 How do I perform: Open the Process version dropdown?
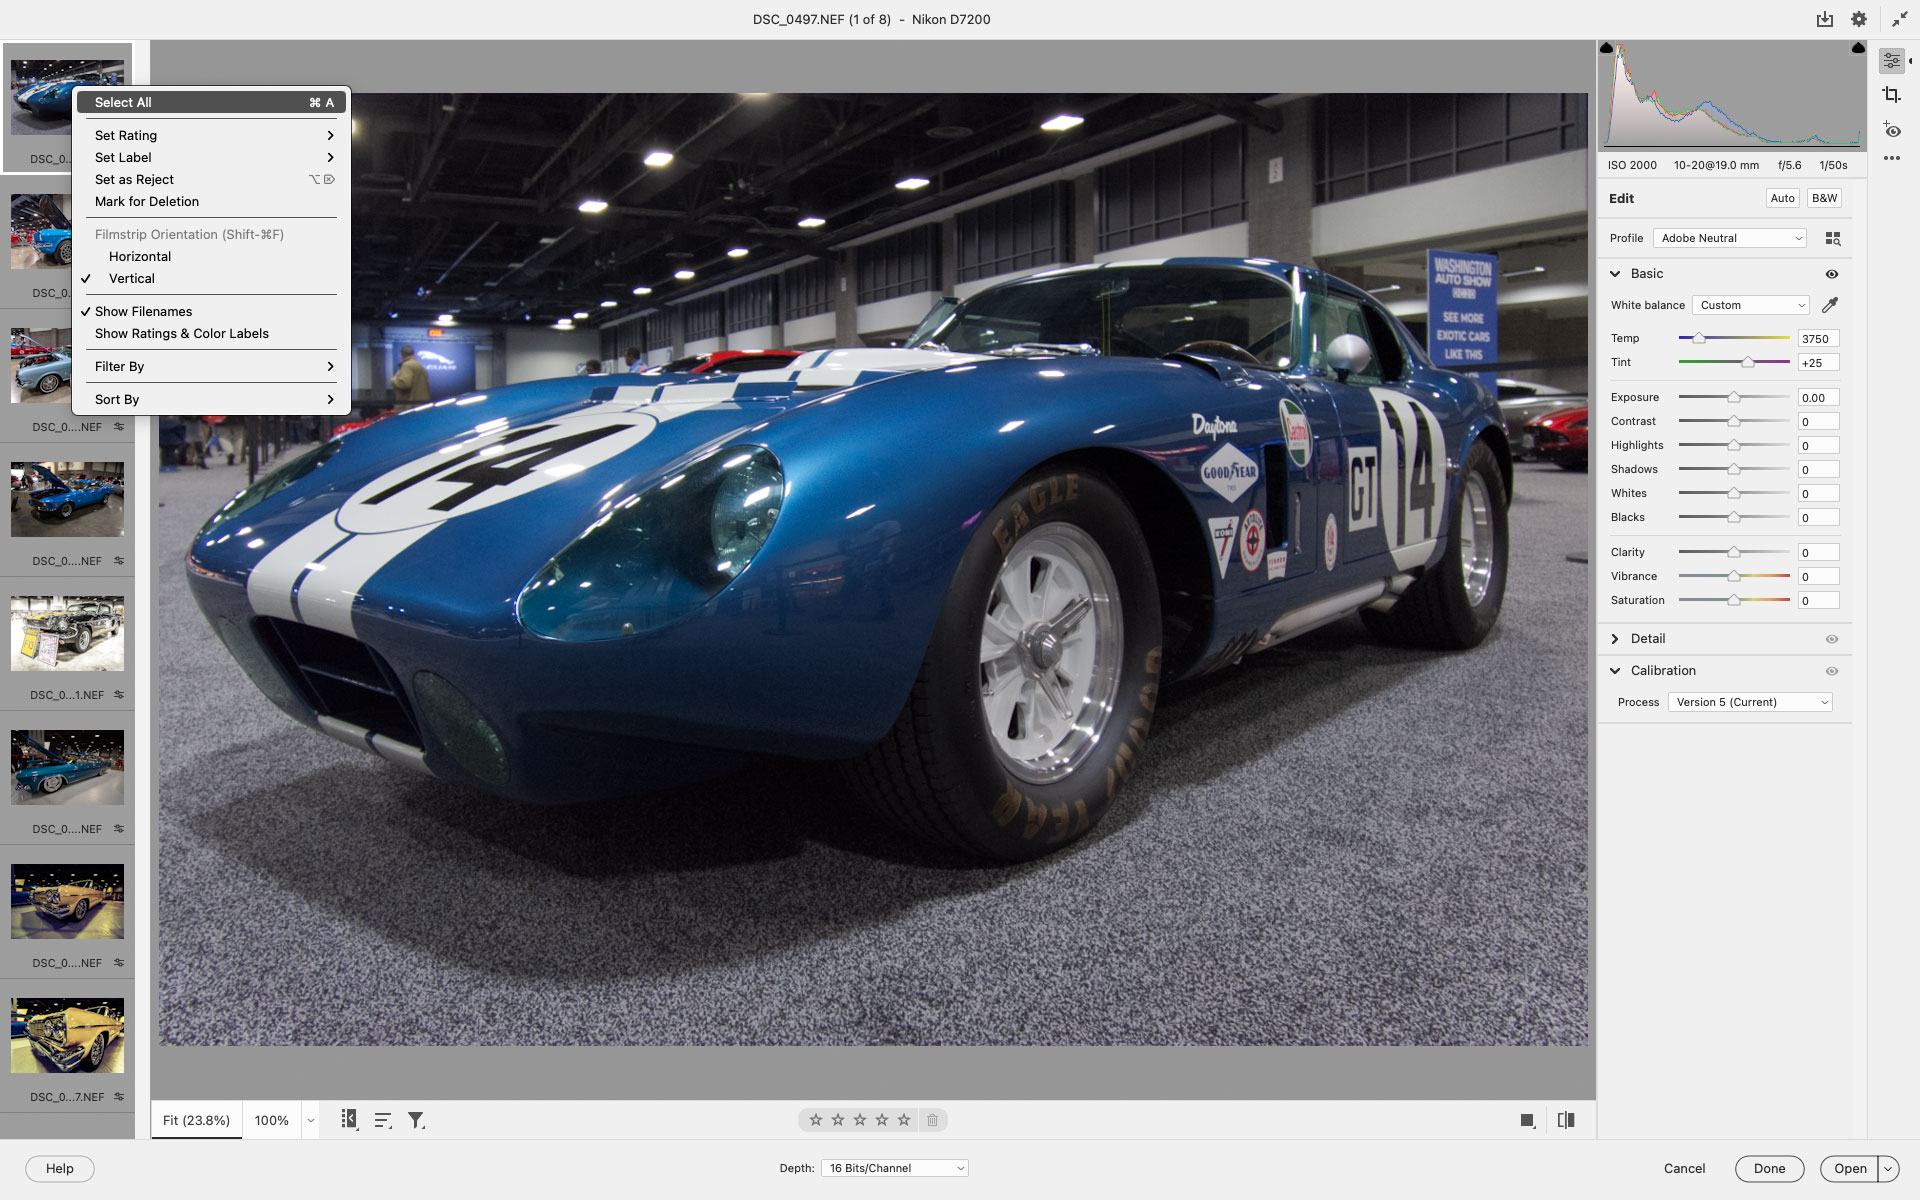1749,702
